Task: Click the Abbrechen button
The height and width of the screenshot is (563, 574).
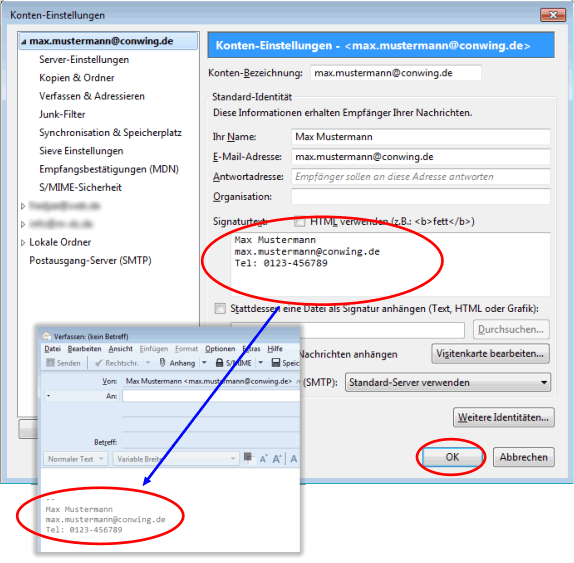Action: 523,457
